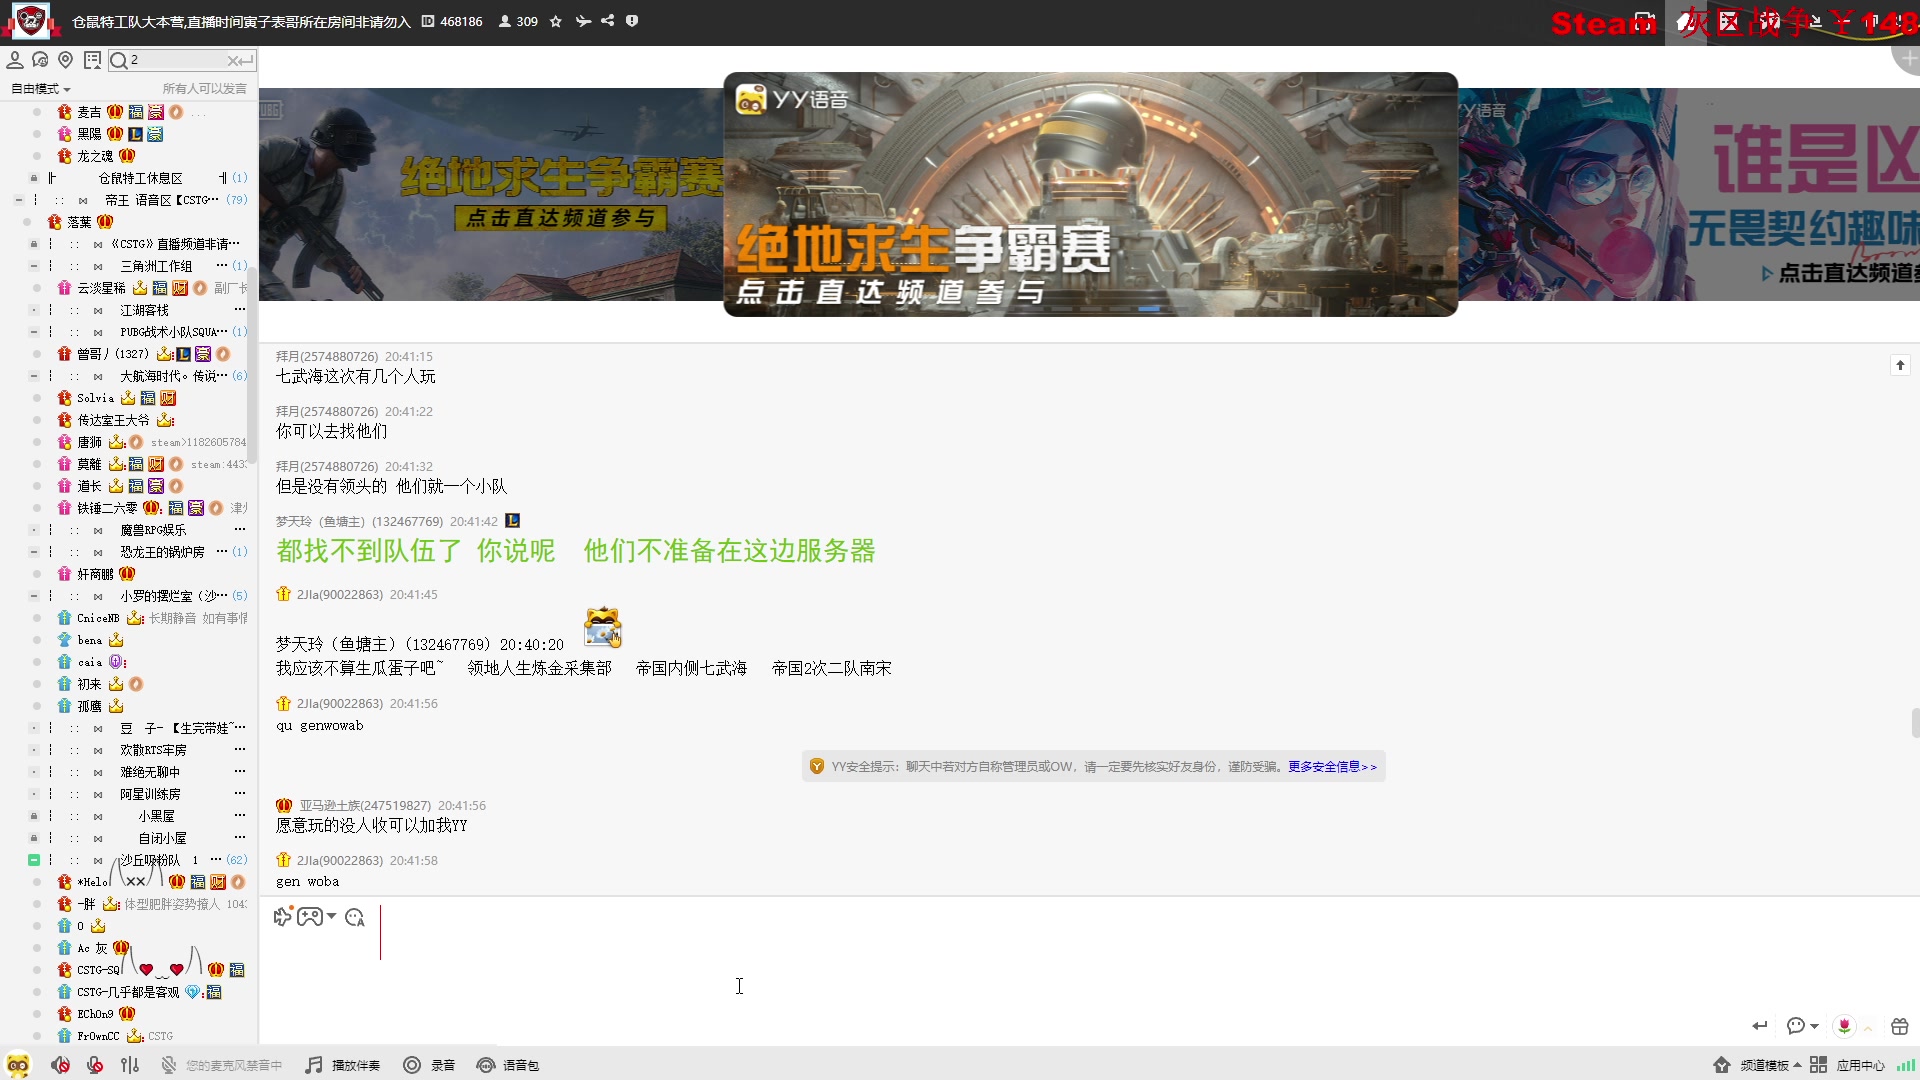
Task: Follow the 更多安全信息 link
Action: (x=1332, y=767)
